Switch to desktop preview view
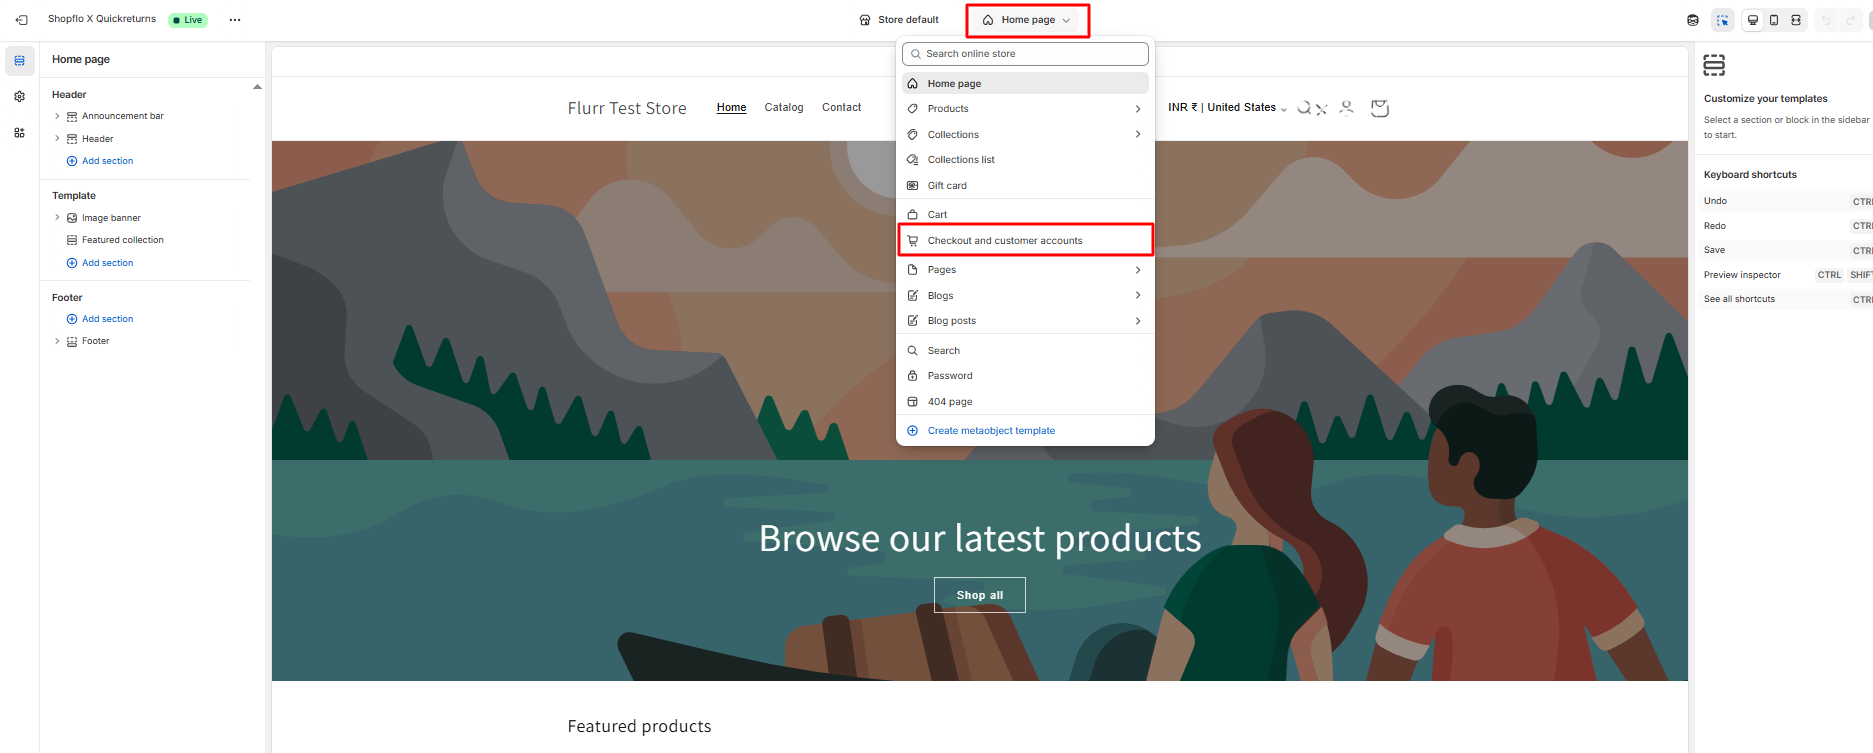The image size is (1873, 753). (1753, 20)
